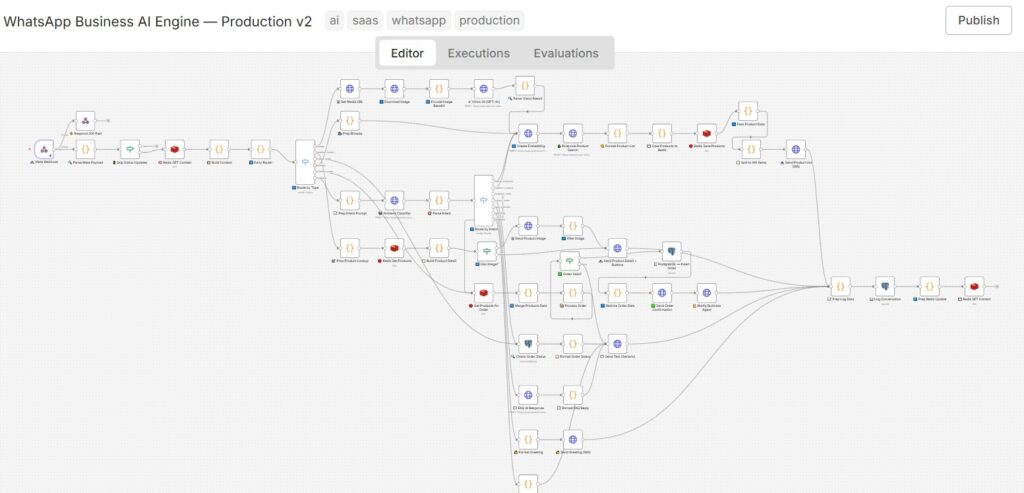The height and width of the screenshot is (493, 1024).
Task: Open the Pinecone Product Search node
Action: pyautogui.click(x=573, y=133)
